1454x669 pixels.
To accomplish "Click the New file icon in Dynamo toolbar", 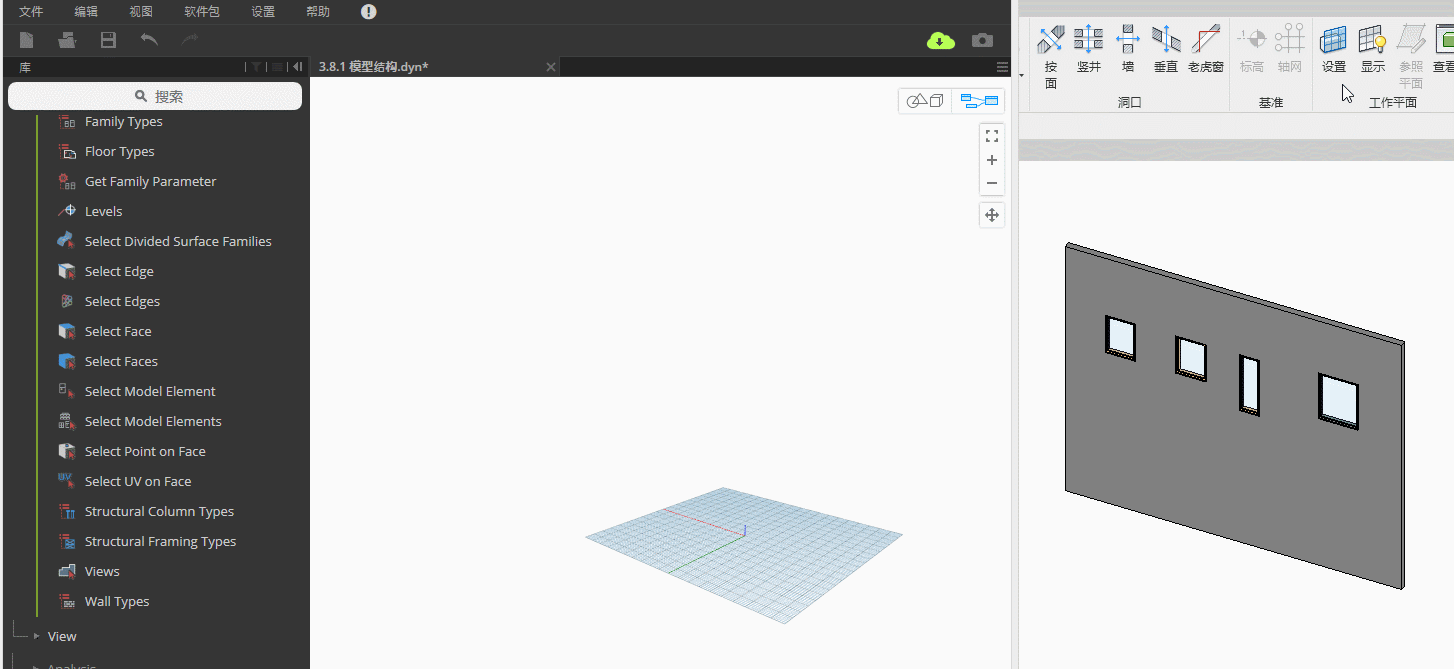I will (x=27, y=40).
